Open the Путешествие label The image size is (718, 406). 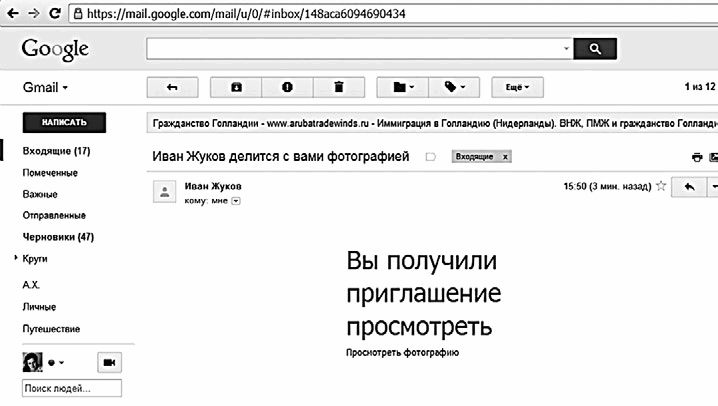[51, 329]
